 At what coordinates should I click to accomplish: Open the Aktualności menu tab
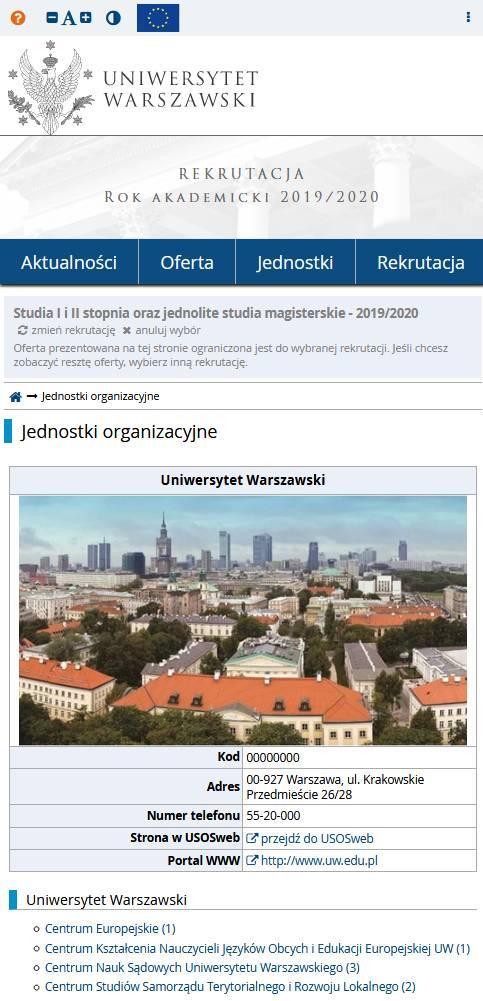pyautogui.click(x=69, y=262)
